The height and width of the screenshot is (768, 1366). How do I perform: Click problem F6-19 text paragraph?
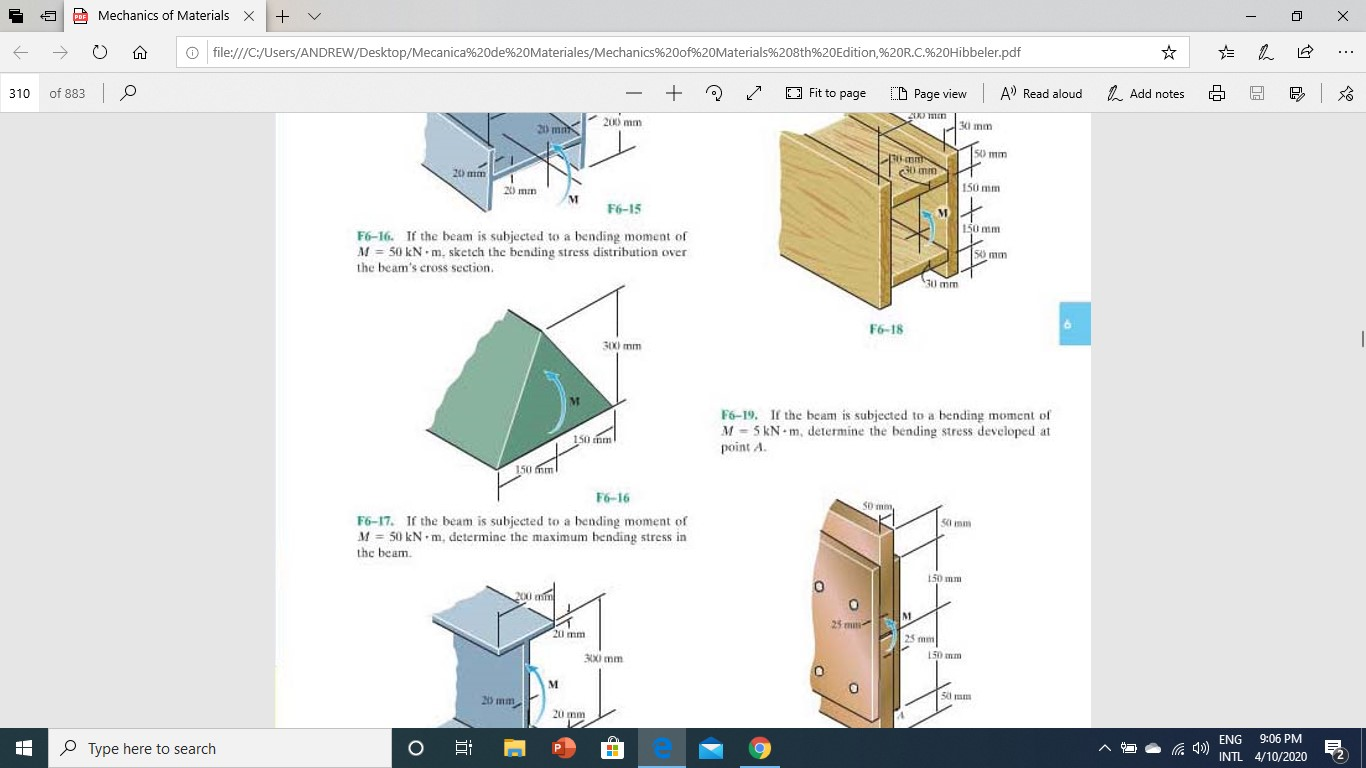coord(885,431)
